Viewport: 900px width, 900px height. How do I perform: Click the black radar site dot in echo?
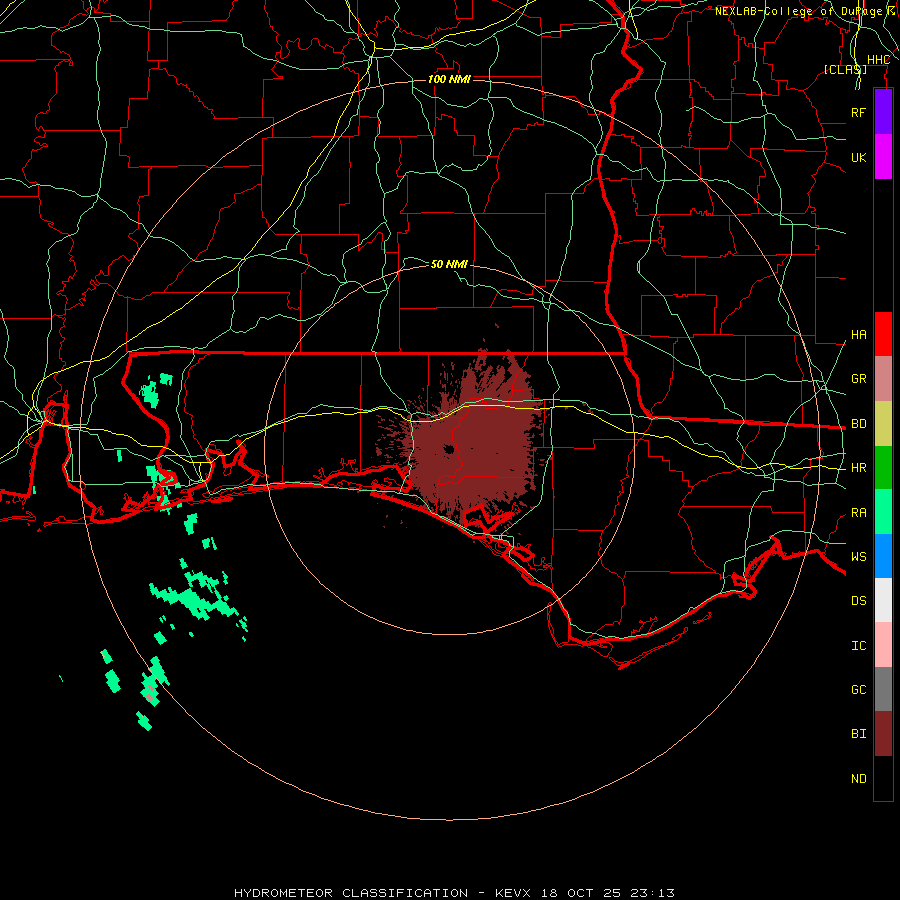(449, 449)
